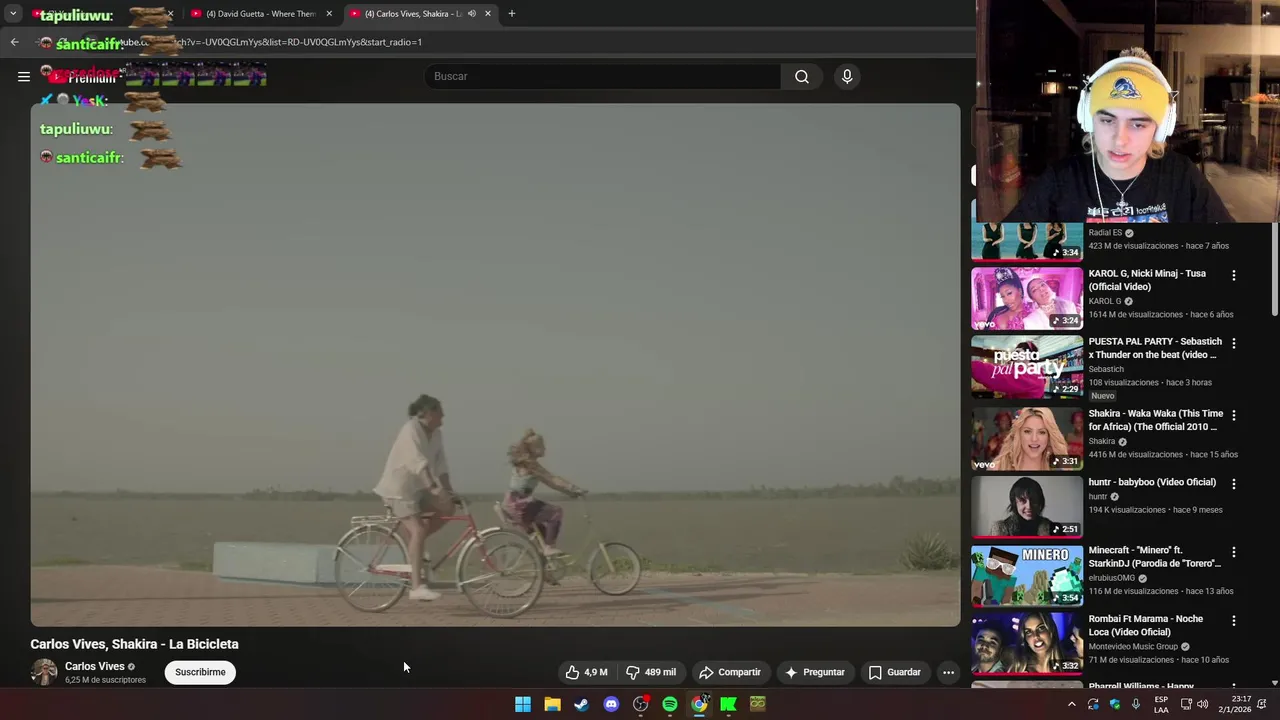Go back with browser back arrow
Viewport: 1280px width, 720px height.
point(14,42)
